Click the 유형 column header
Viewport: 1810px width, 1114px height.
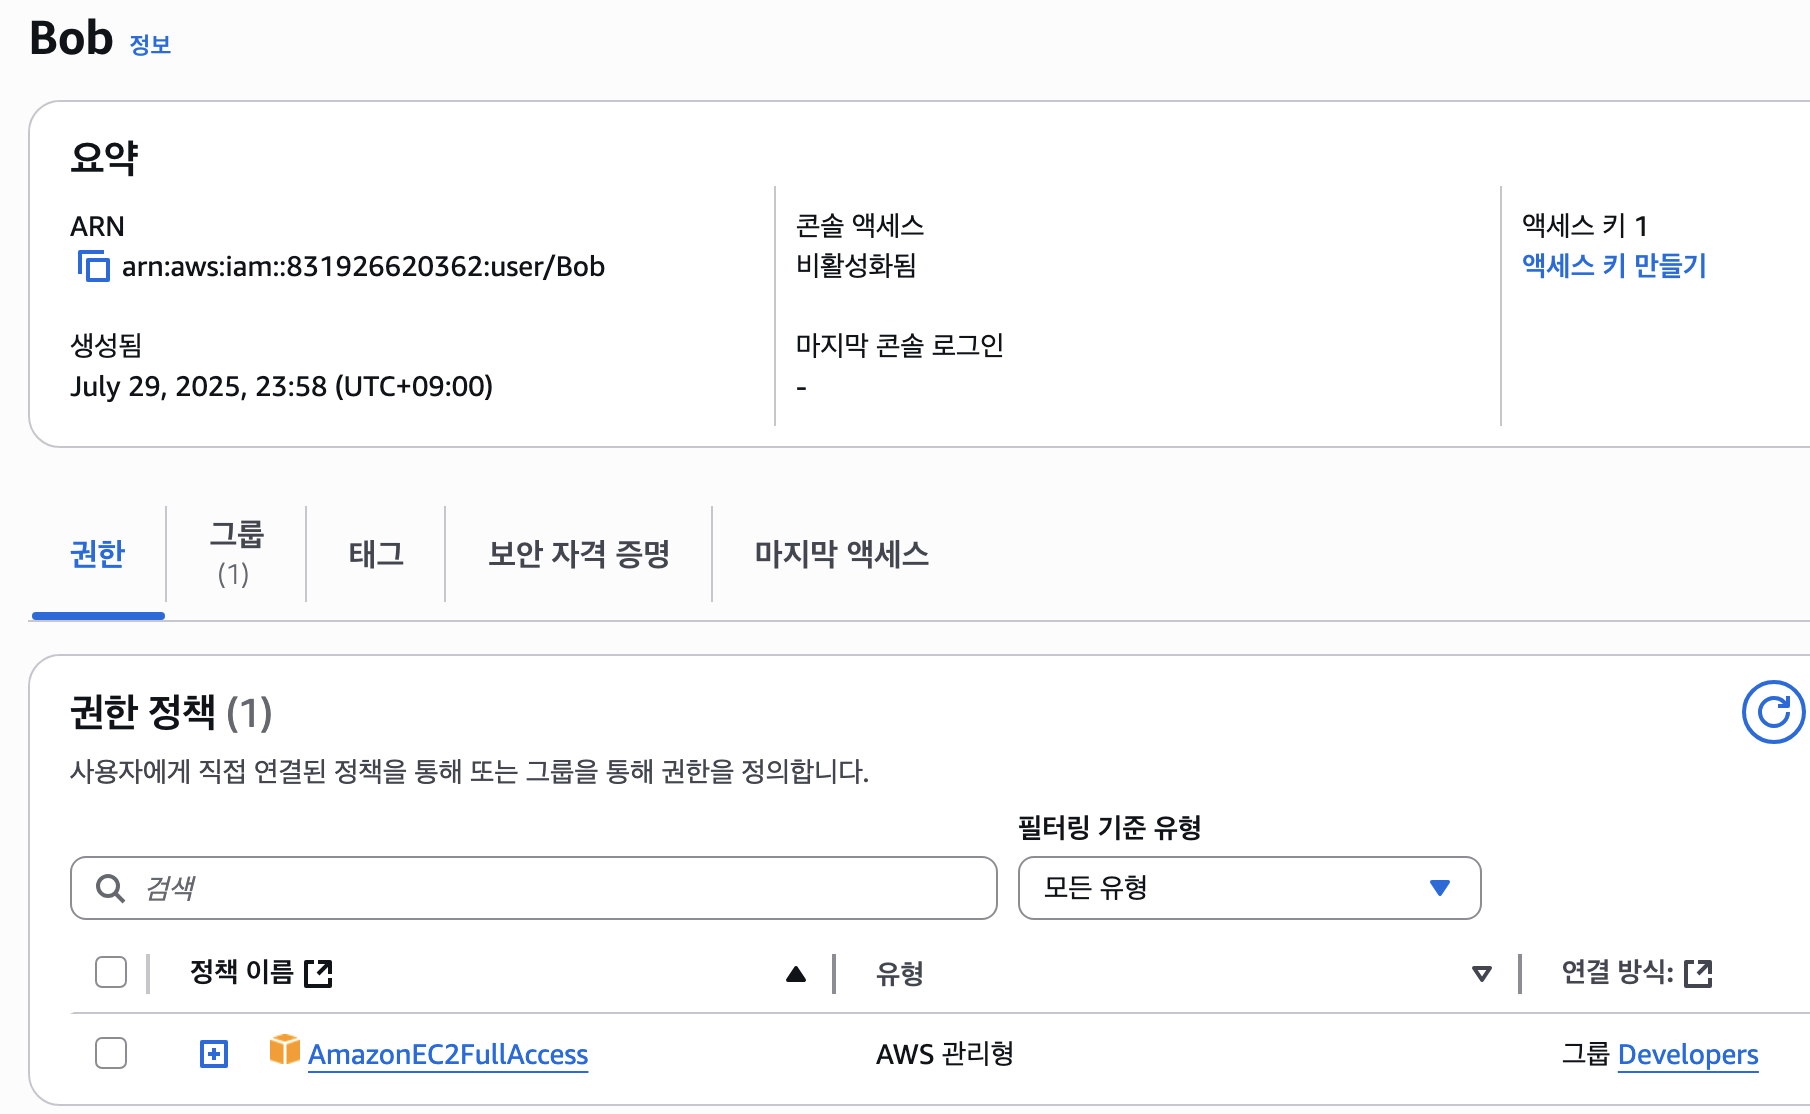click(900, 974)
